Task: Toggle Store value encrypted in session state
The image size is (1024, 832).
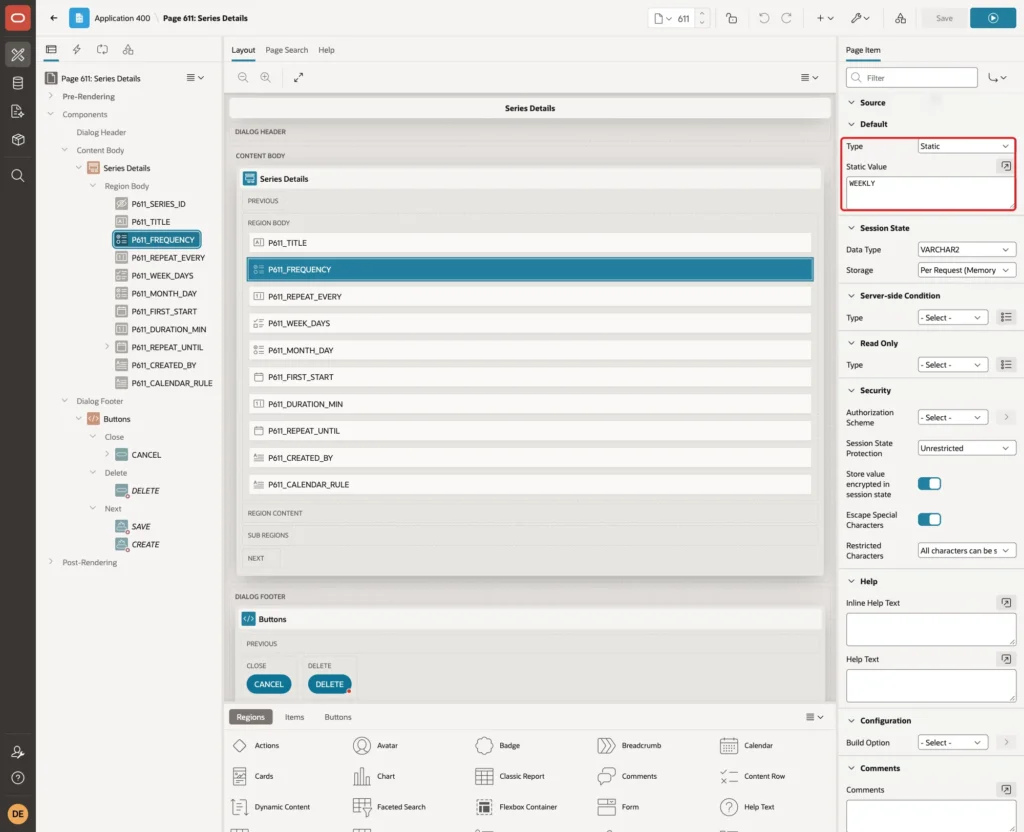Action: coord(929,484)
